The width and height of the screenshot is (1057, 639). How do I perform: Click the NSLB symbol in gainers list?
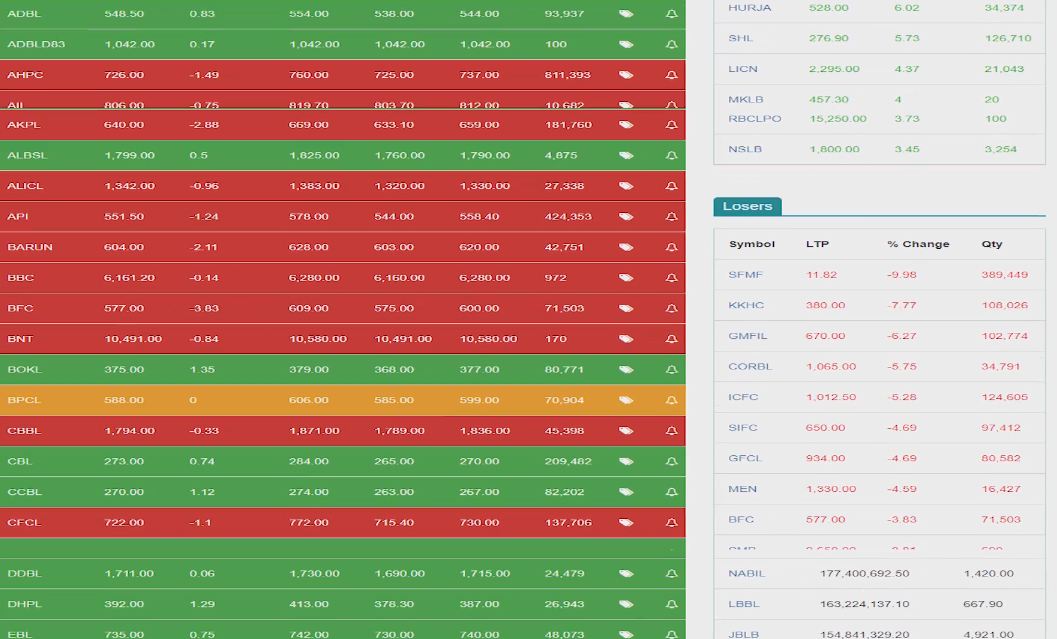point(745,149)
